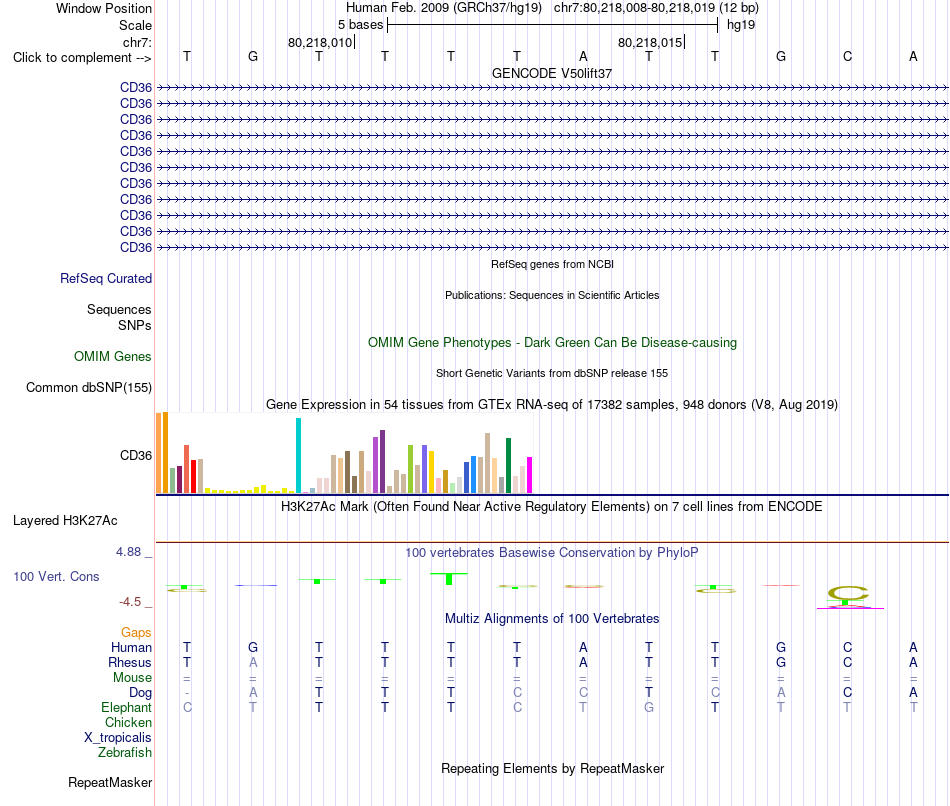The height and width of the screenshot is (806, 950).
Task: Click the pale A in the Rhesus row
Action: point(253,662)
